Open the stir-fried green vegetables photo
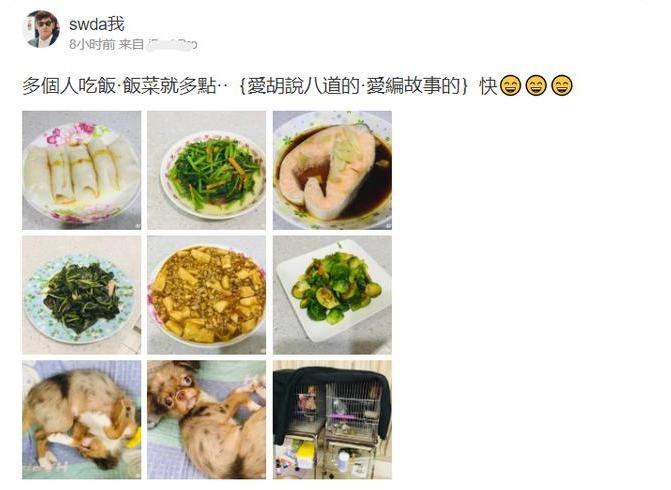The height and width of the screenshot is (490, 671). coord(207,170)
